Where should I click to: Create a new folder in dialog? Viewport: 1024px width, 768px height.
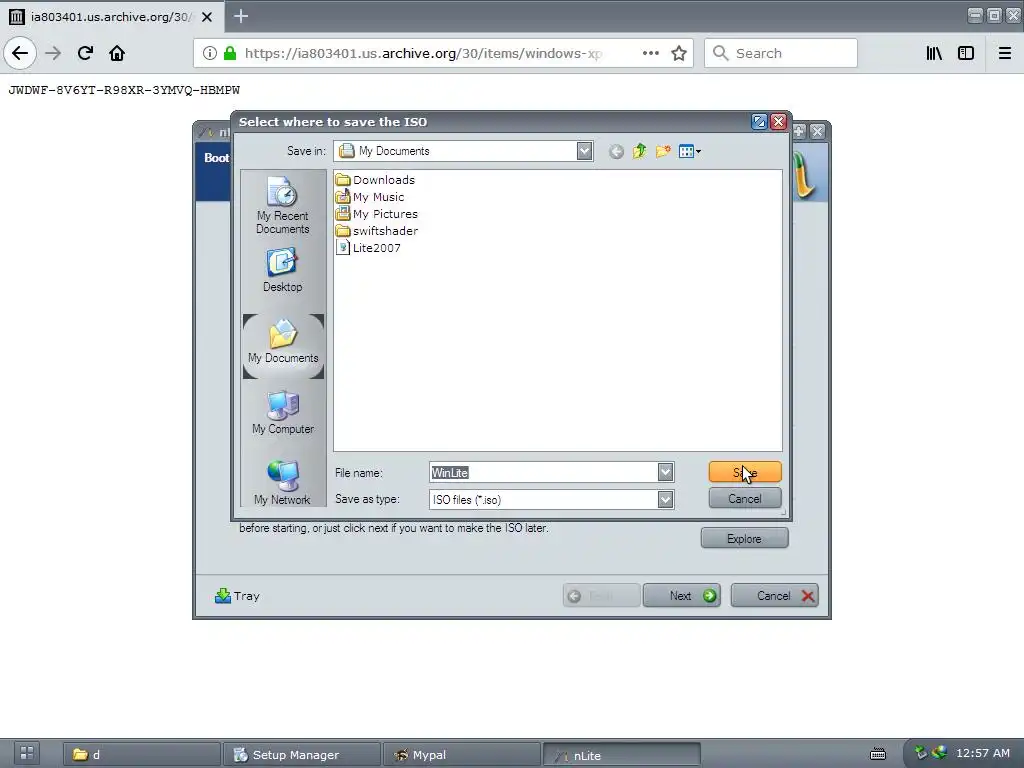coord(663,152)
